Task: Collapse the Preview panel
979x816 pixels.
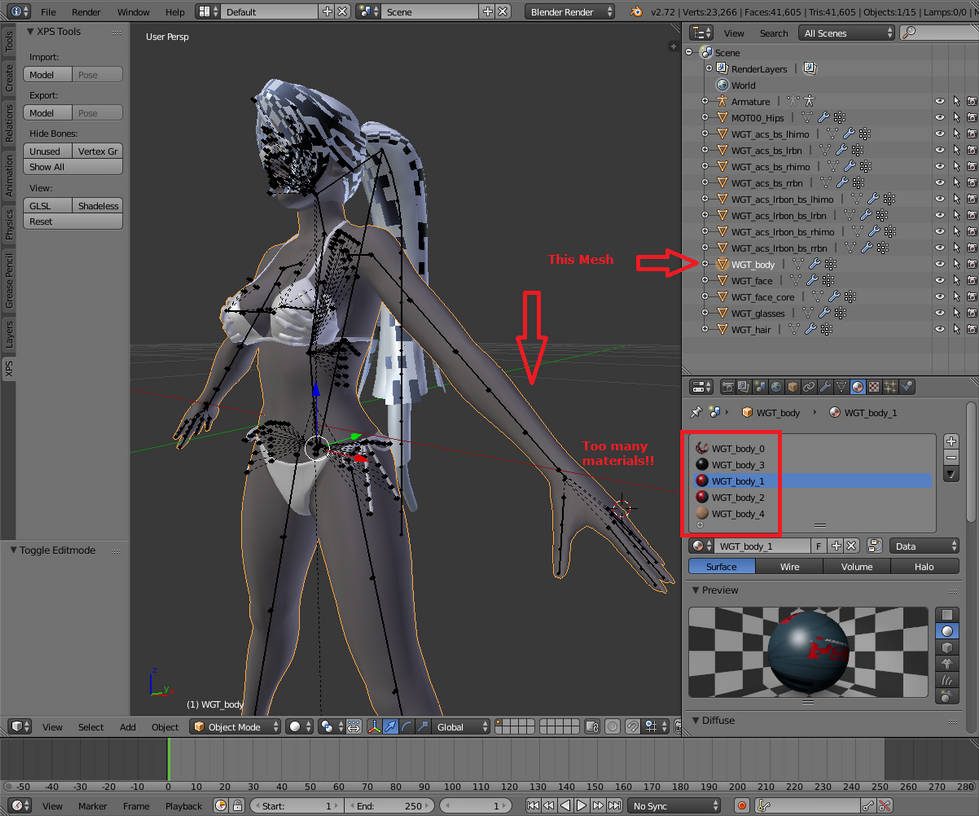Action: 696,590
